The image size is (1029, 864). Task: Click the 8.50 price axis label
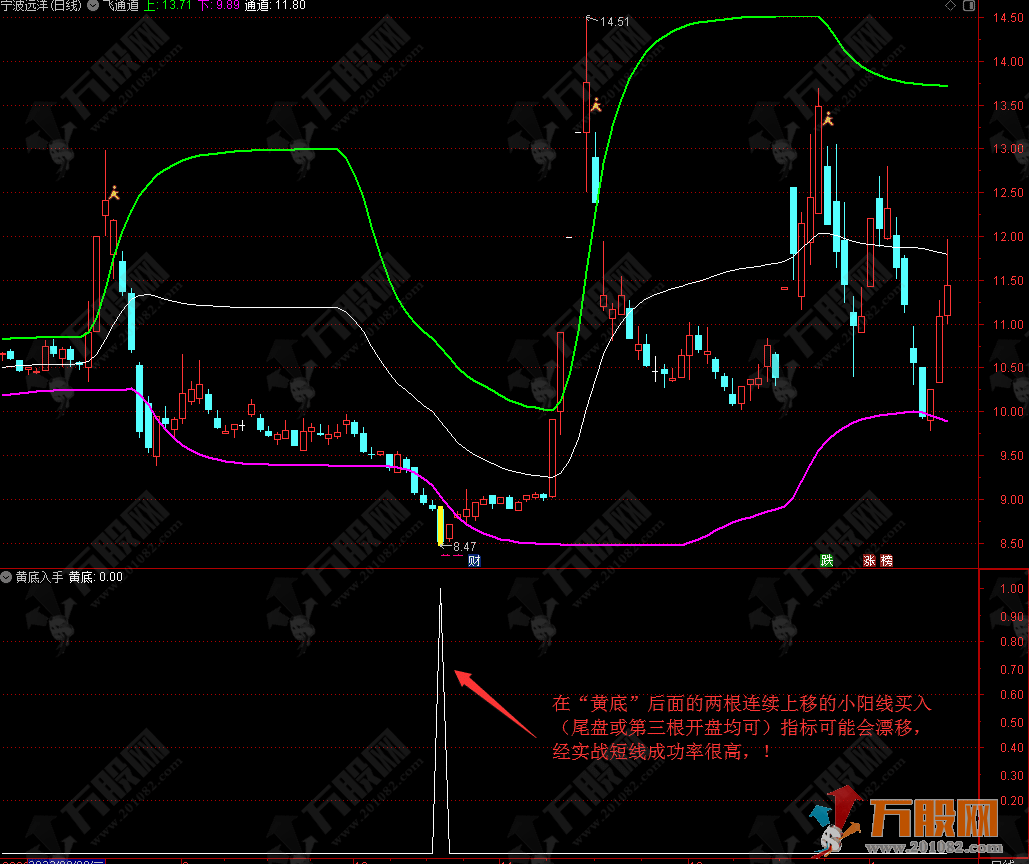pos(1011,543)
